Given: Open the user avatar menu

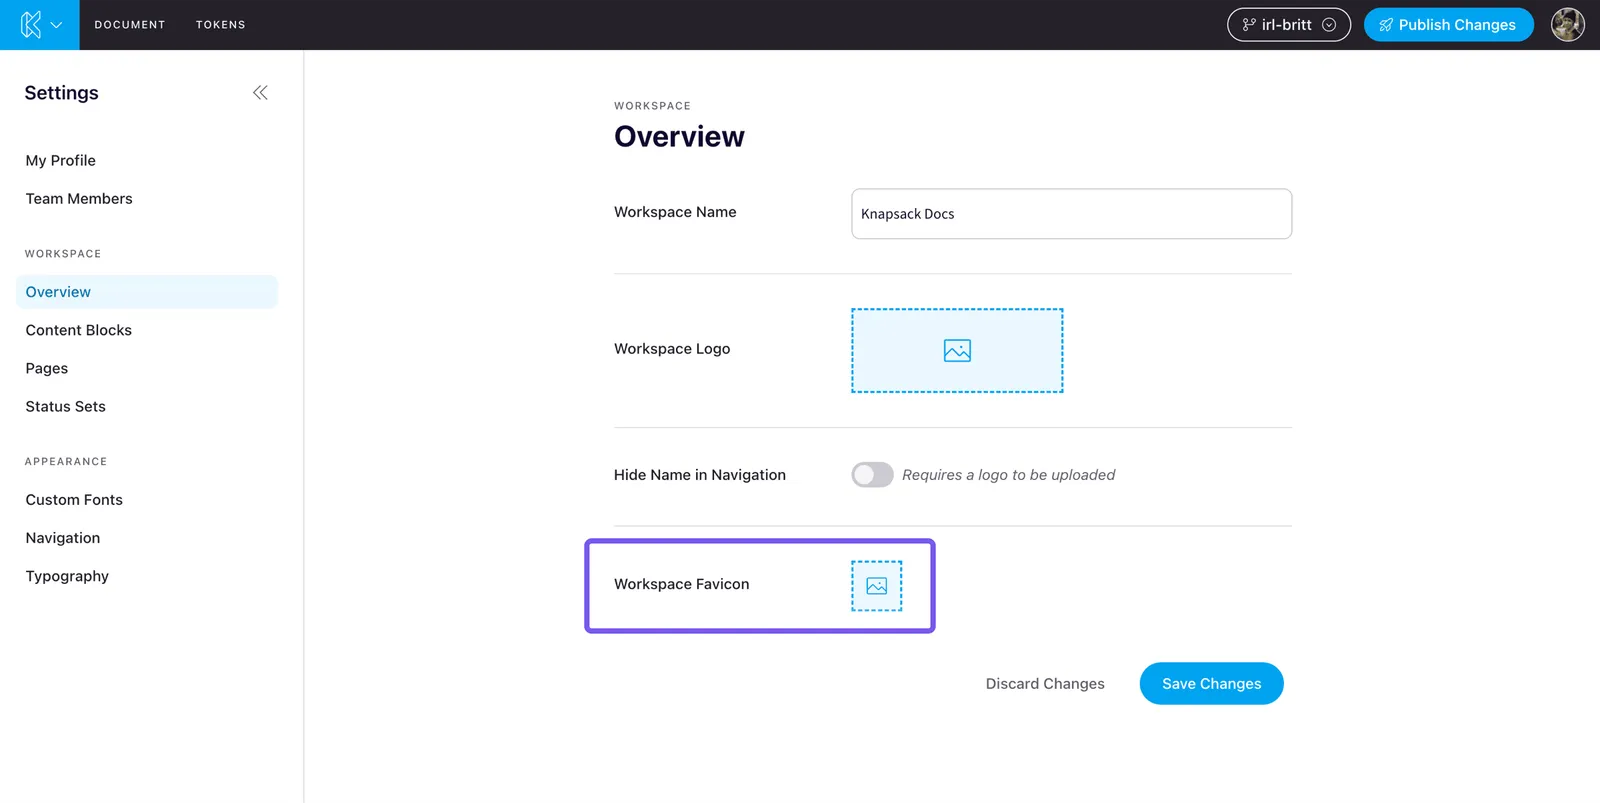Looking at the screenshot, I should pos(1567,25).
